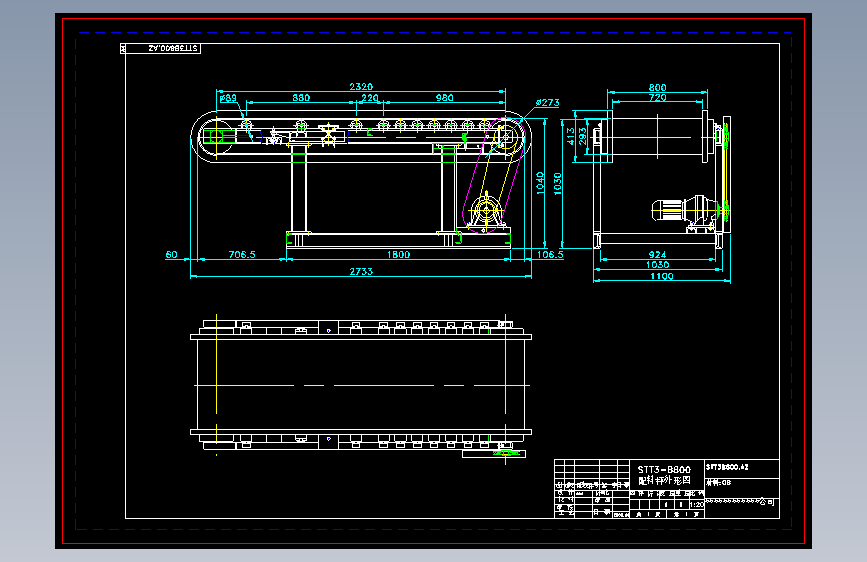The width and height of the screenshot is (867, 562).
Task: Click the 706.5 dimension text
Action: (x=242, y=254)
